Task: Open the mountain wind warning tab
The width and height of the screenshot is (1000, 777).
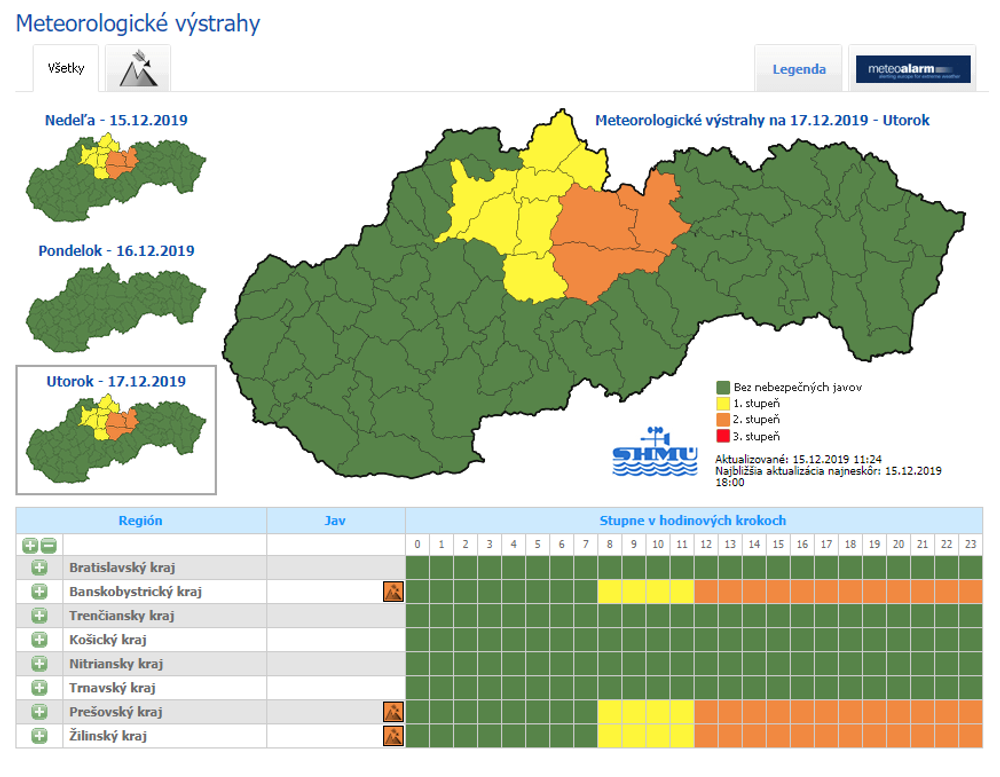Action: point(138,69)
